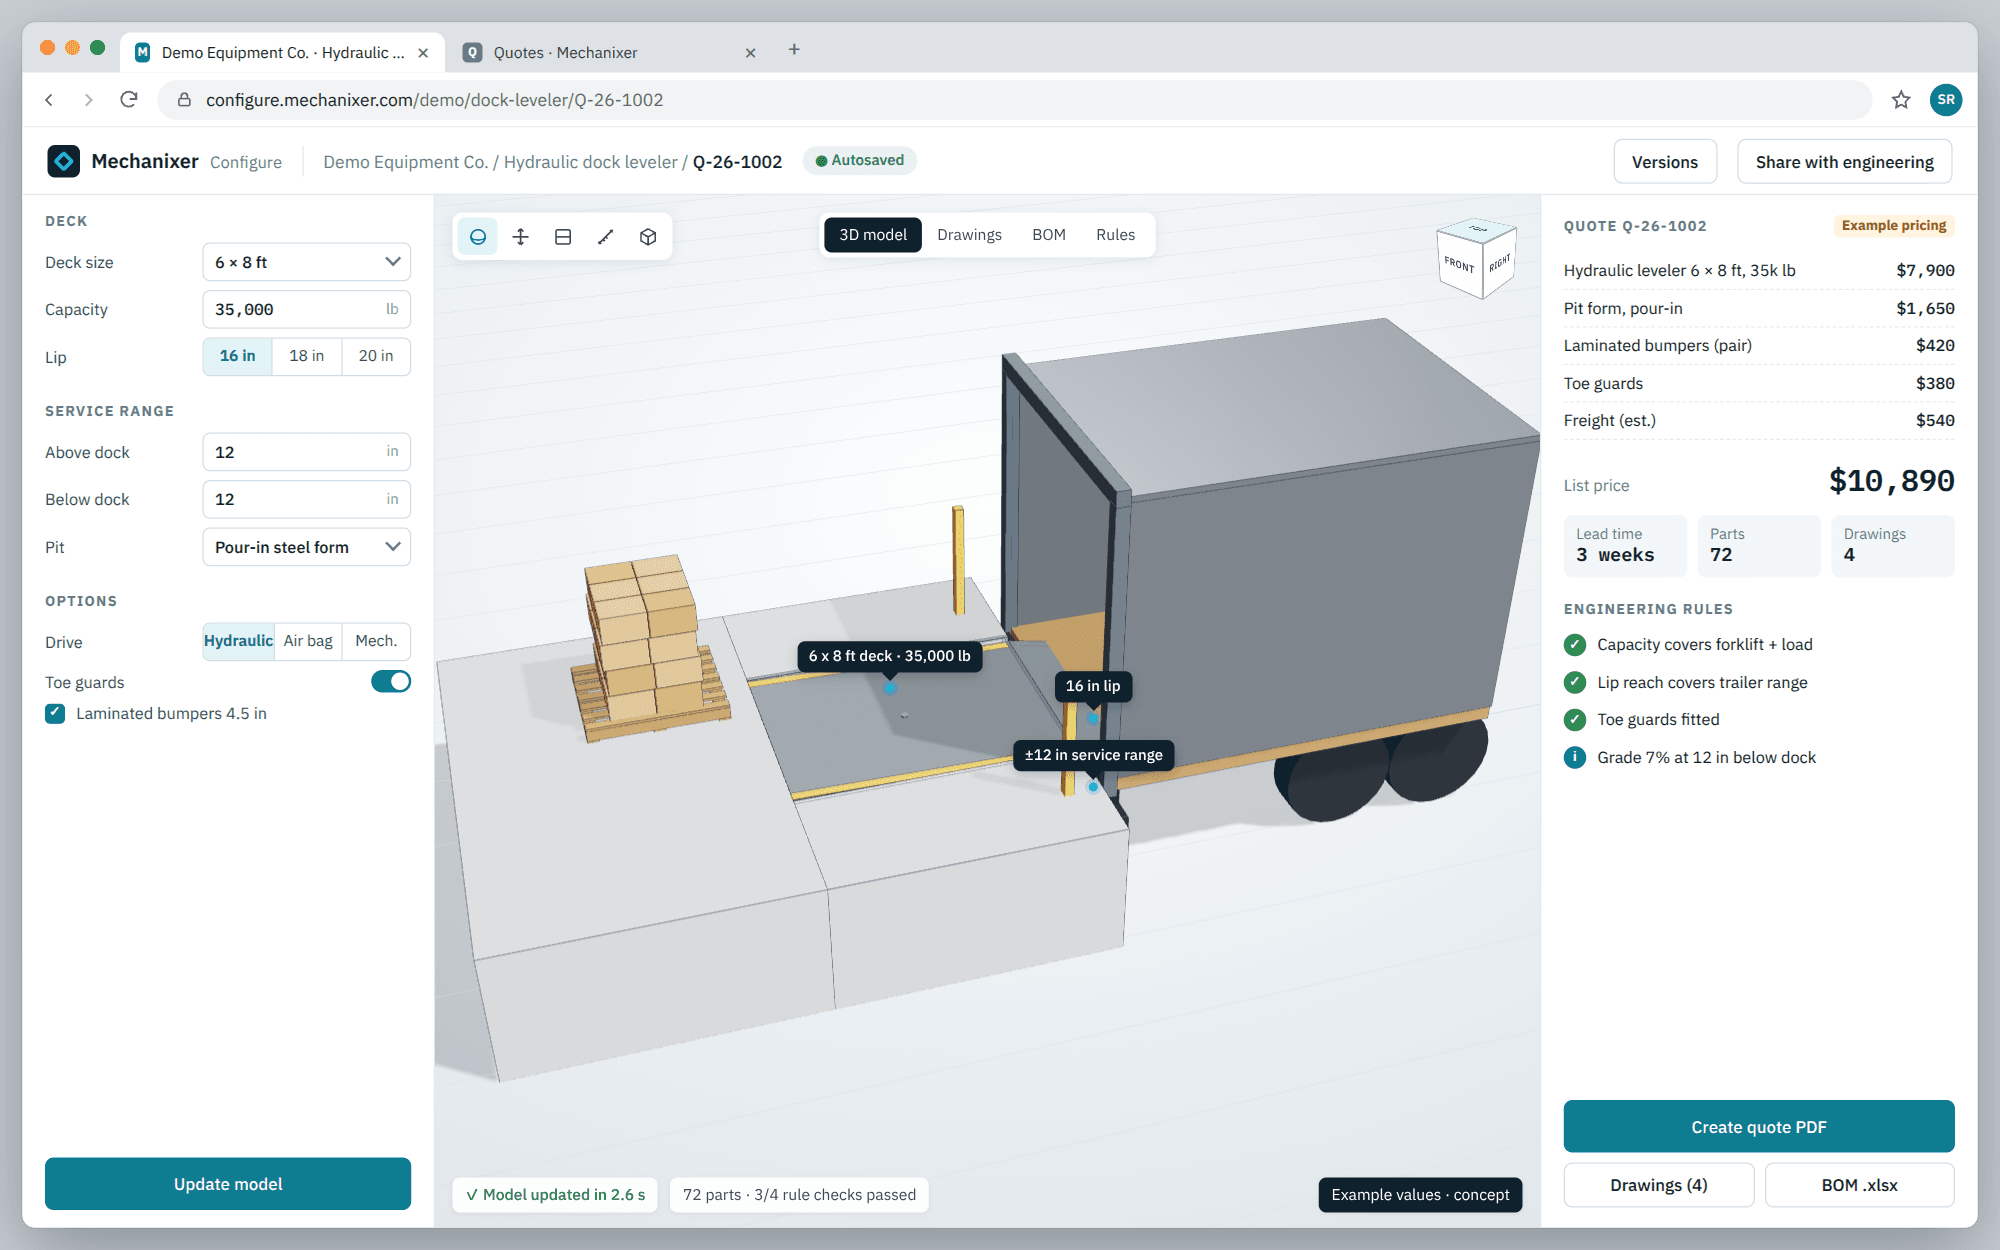
Task: Select the section cut tool icon
Action: (x=563, y=236)
